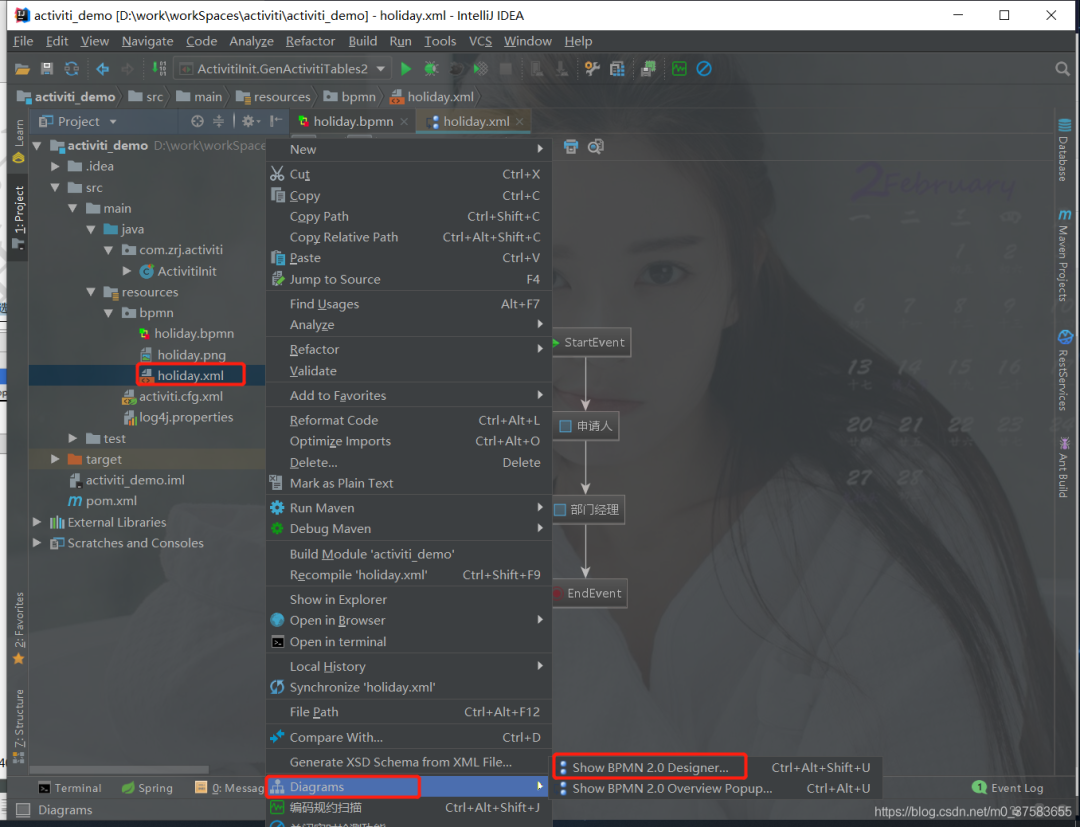Choose Show in Explorer

[x=409, y=600]
